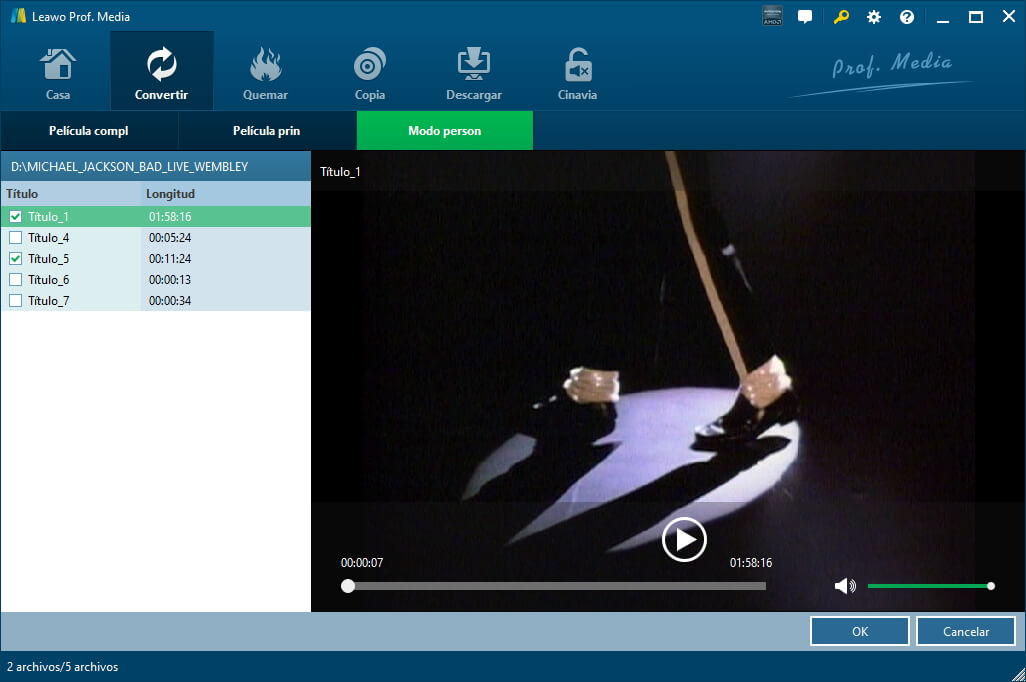
Task: Click the 00:00:34 length value
Action: click(x=170, y=300)
